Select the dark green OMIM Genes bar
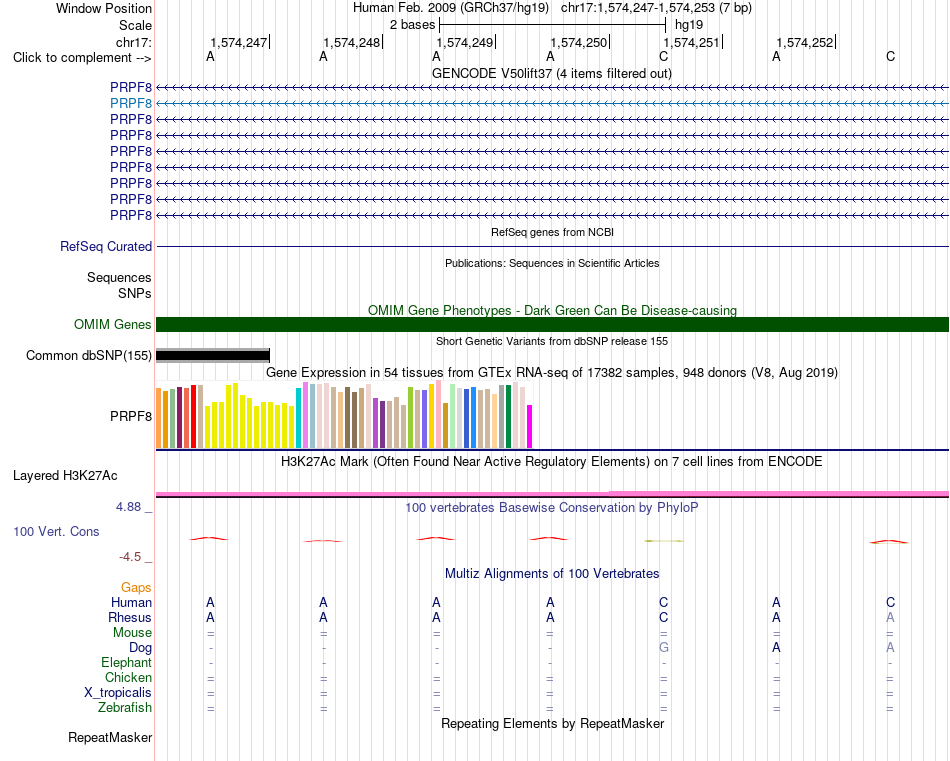The image size is (950, 761). tap(552, 324)
